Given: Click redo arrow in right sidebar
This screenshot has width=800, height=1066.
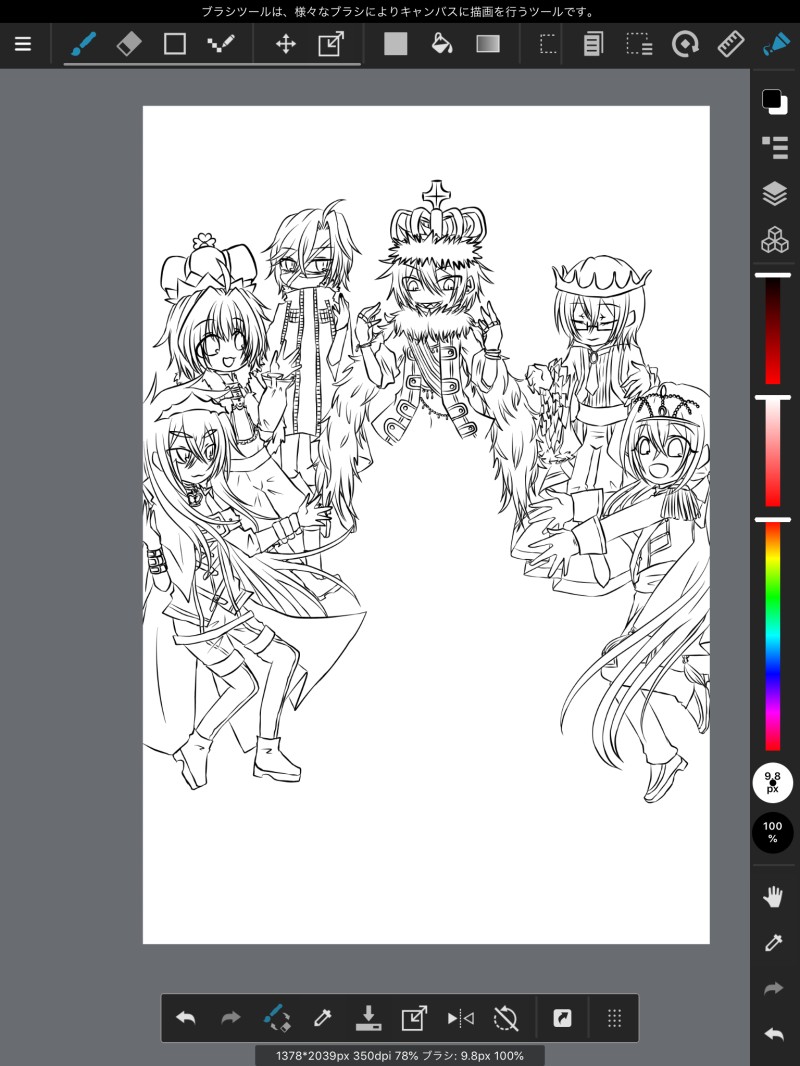Looking at the screenshot, I should point(773,988).
